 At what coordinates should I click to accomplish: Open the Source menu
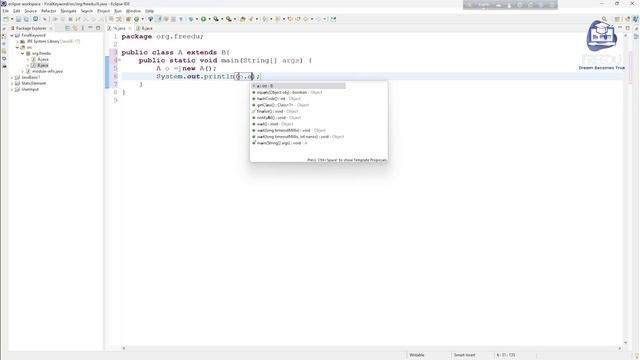pyautogui.click(x=31, y=11)
